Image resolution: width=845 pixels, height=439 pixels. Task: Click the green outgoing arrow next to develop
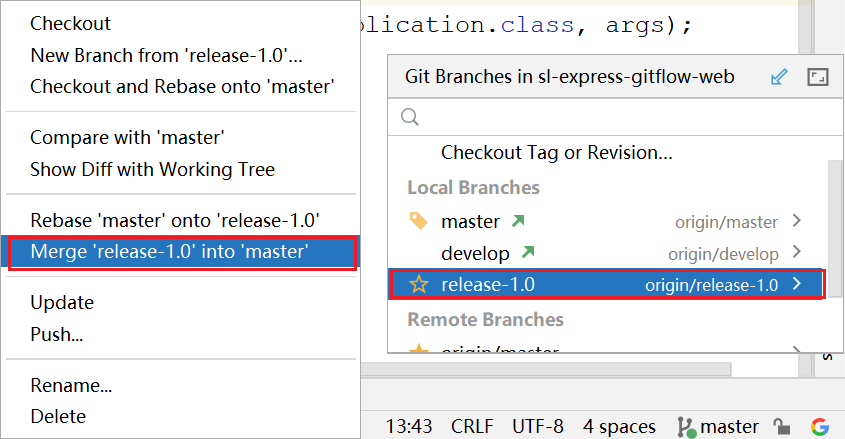[x=528, y=253]
